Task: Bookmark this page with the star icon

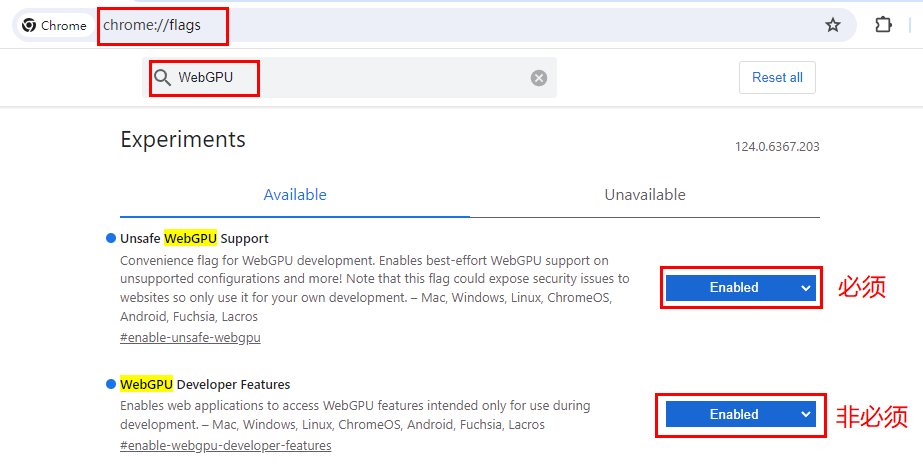Action: (832, 25)
